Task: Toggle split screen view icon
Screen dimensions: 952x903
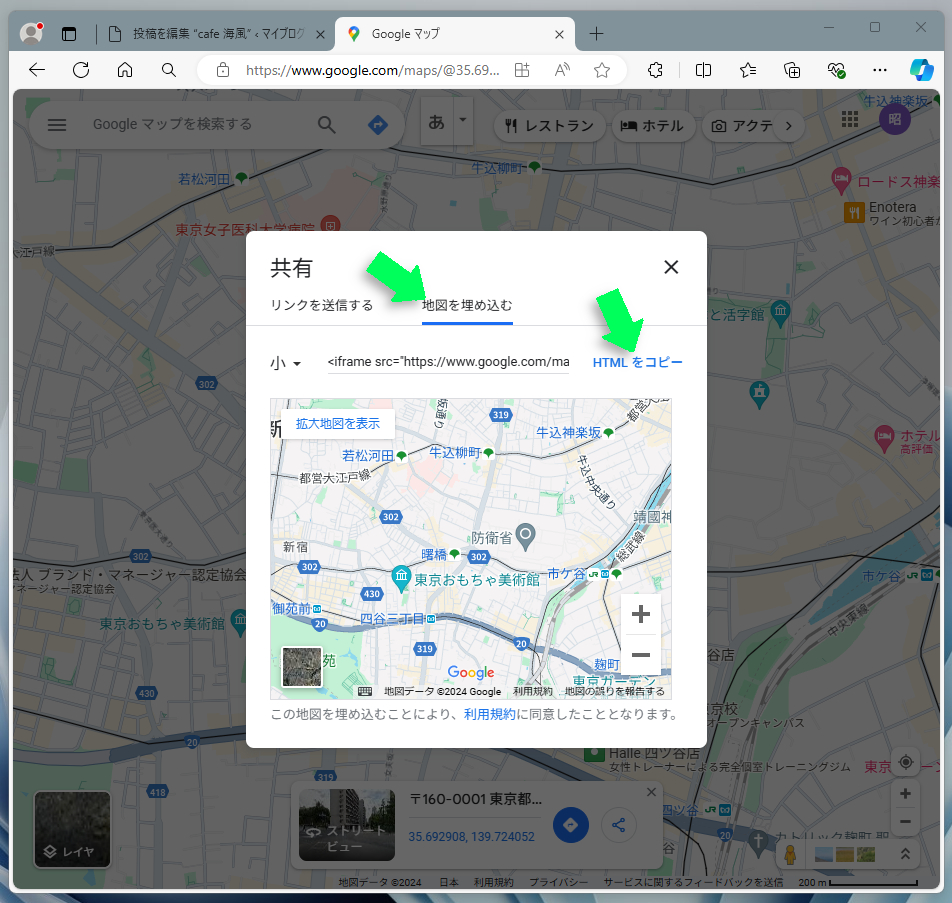Action: pyautogui.click(x=703, y=70)
